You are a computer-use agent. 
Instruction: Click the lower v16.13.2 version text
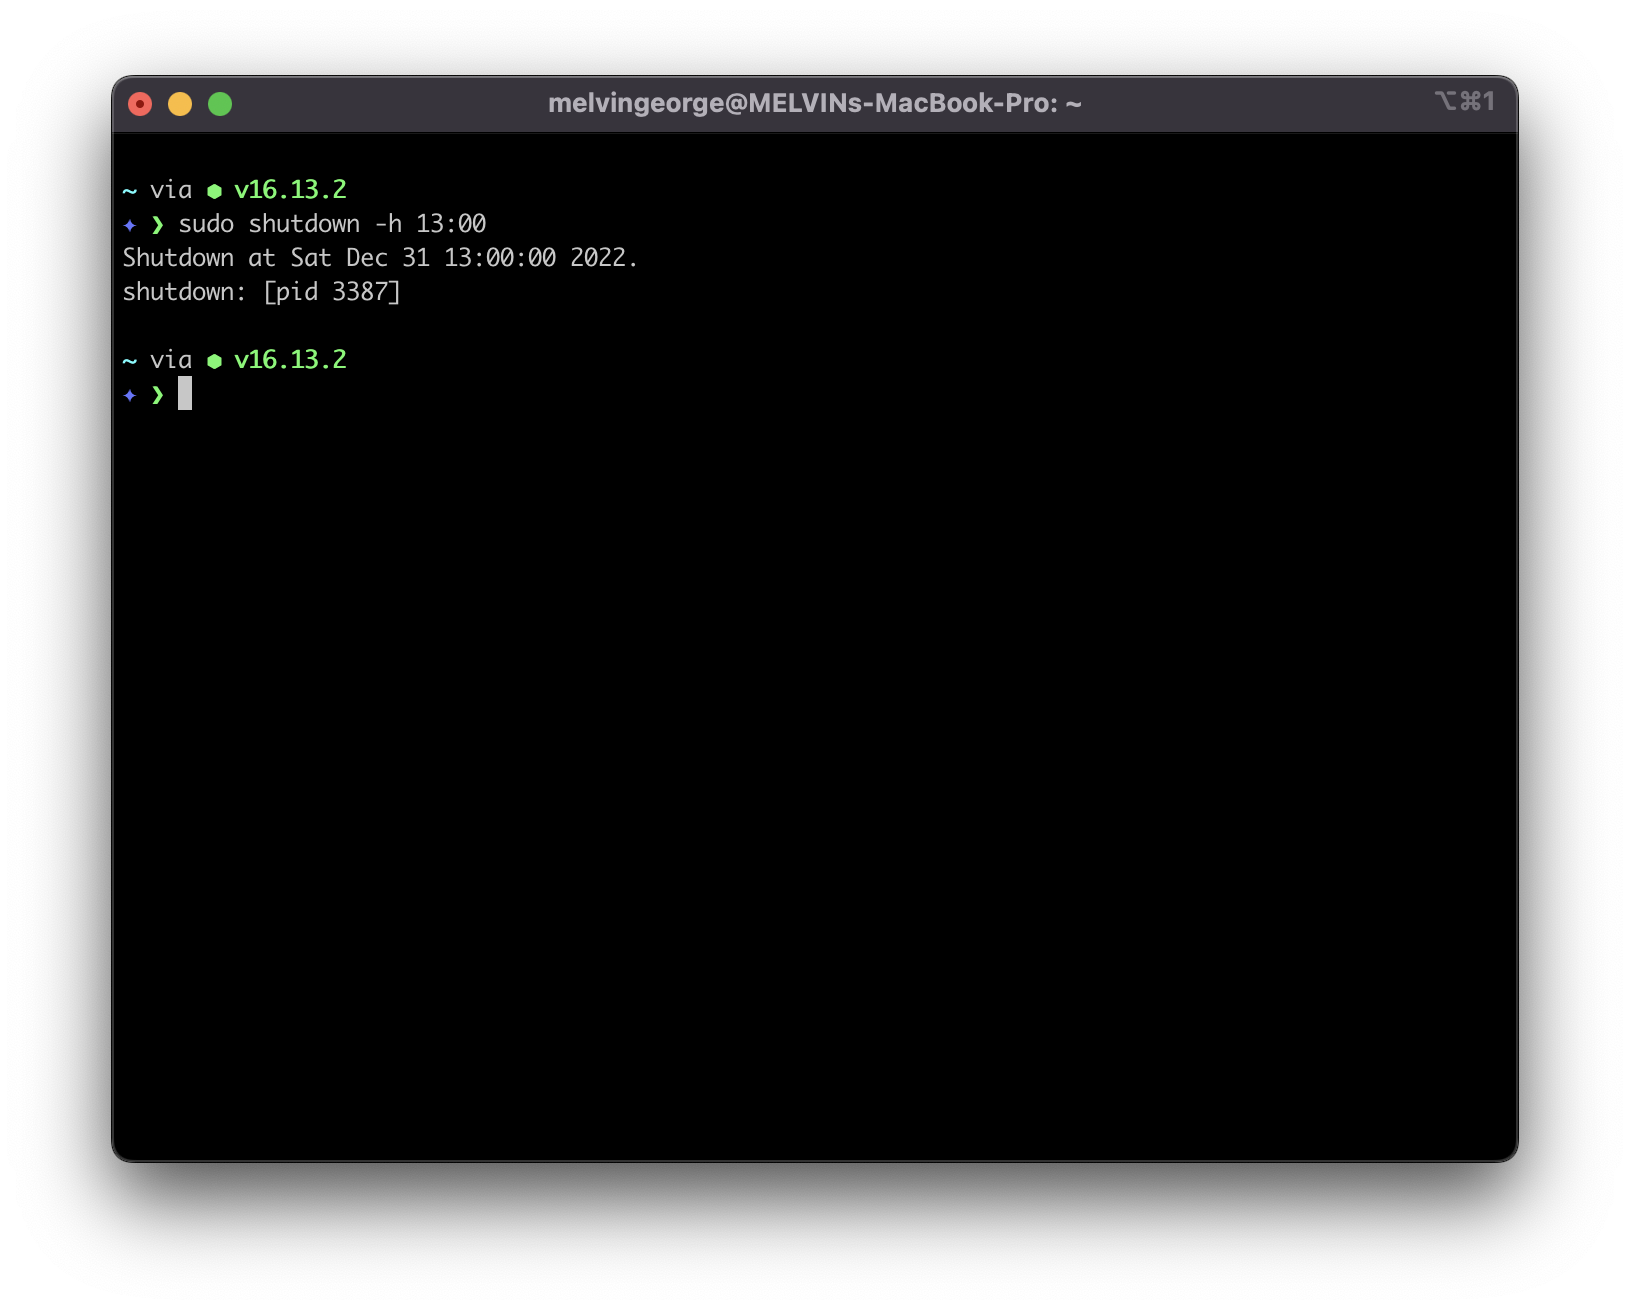(291, 360)
